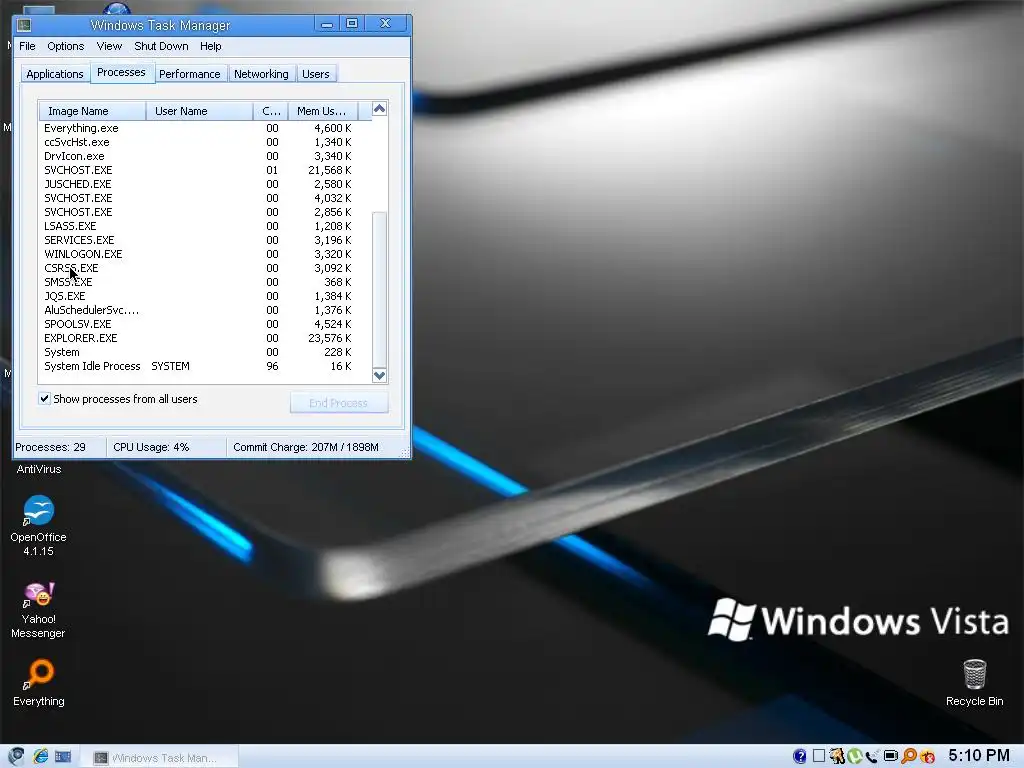The image size is (1024, 768).
Task: Select the SPOOLSV.EXE process
Action: (x=204, y=324)
